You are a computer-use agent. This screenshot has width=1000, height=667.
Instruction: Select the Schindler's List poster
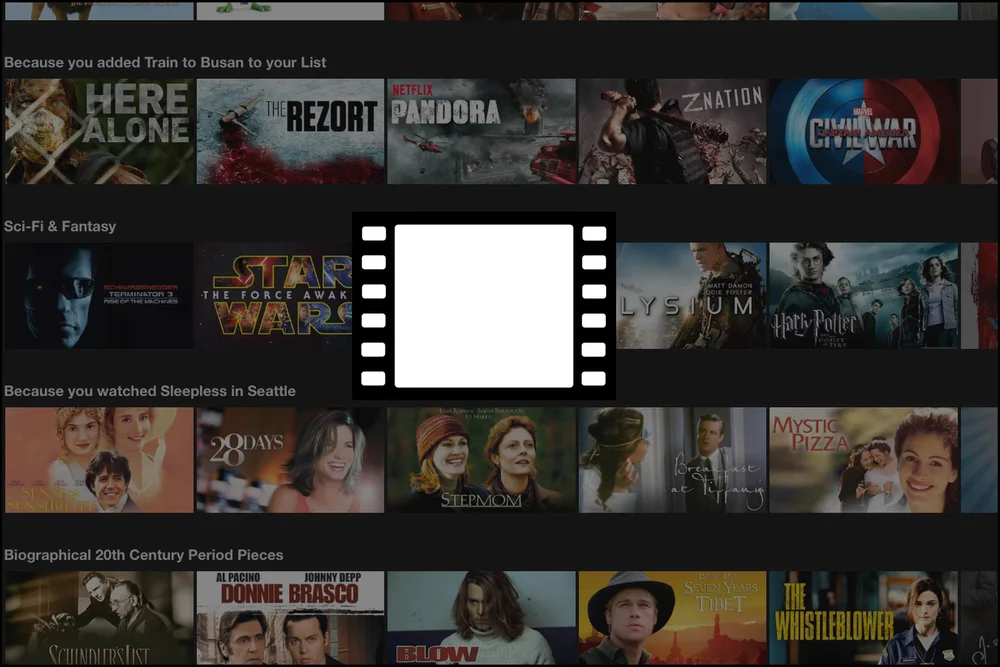pos(99,618)
